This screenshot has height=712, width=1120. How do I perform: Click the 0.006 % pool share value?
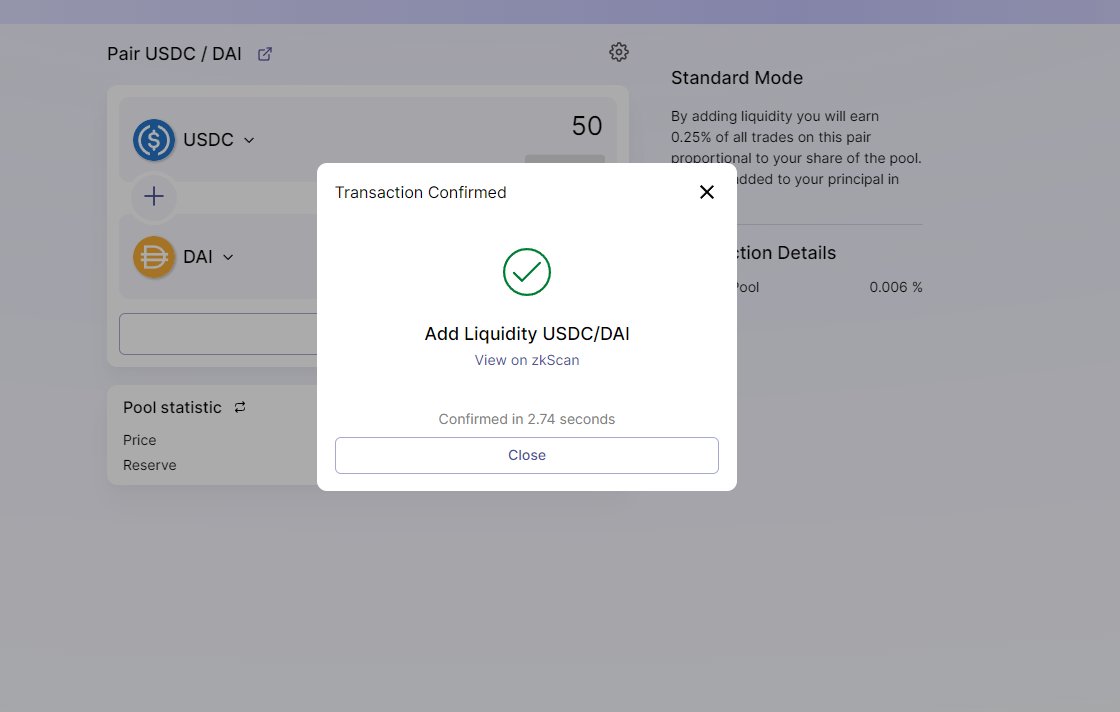point(896,287)
